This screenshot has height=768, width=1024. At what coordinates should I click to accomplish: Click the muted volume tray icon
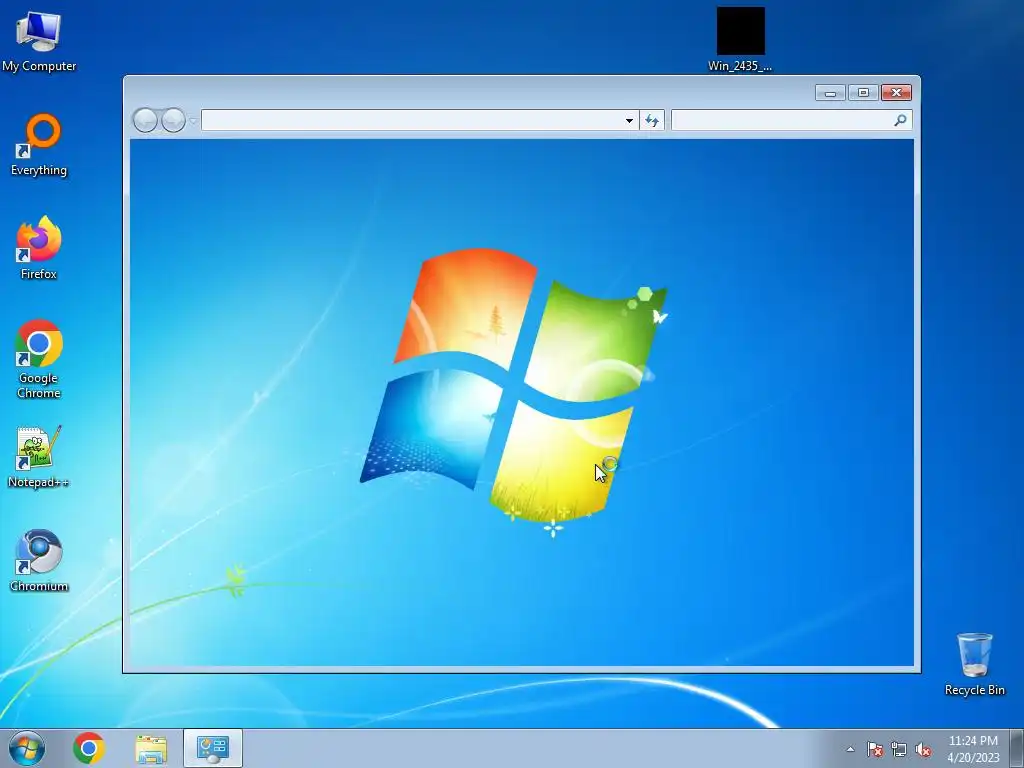pyautogui.click(x=923, y=749)
